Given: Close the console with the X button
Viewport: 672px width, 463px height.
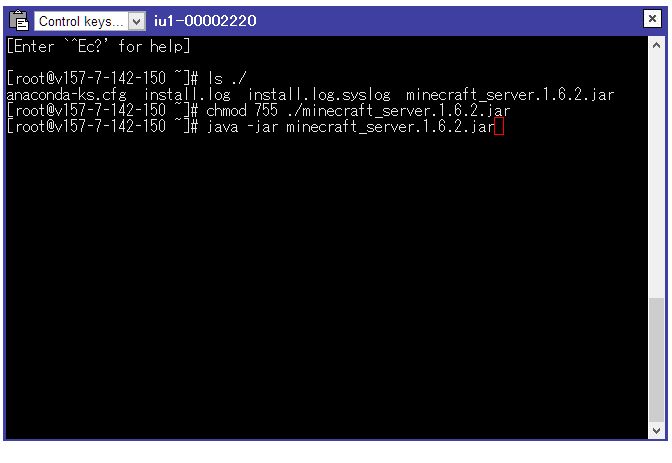Looking at the screenshot, I should (652, 19).
